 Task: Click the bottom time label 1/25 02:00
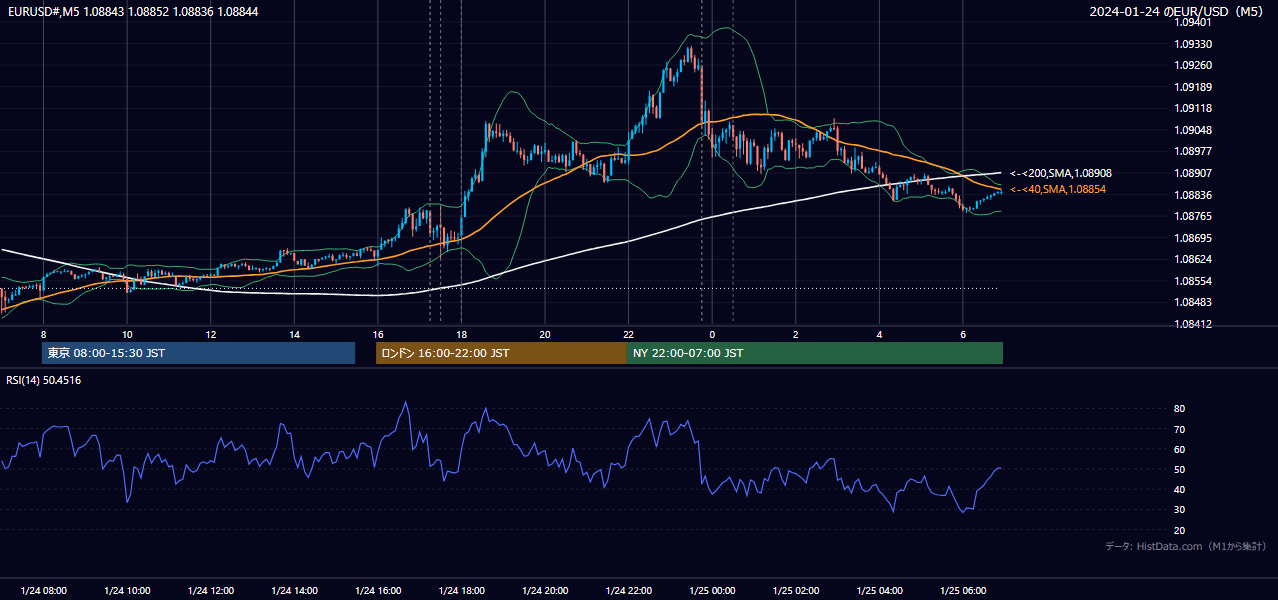(795, 591)
